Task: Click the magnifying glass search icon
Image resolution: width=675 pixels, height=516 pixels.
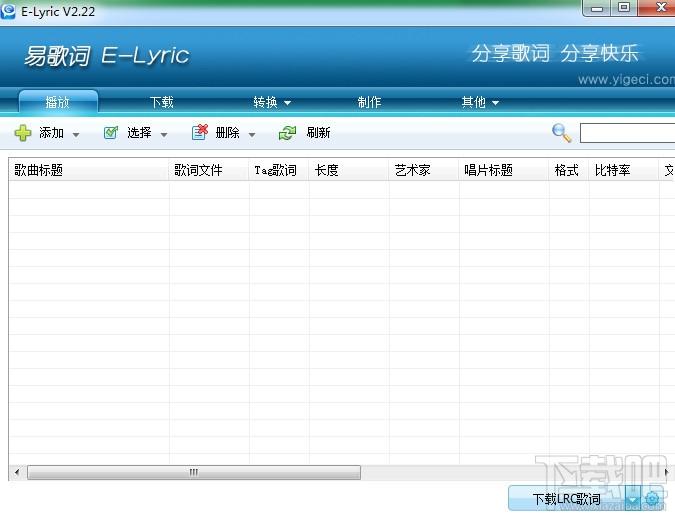Action: click(562, 133)
